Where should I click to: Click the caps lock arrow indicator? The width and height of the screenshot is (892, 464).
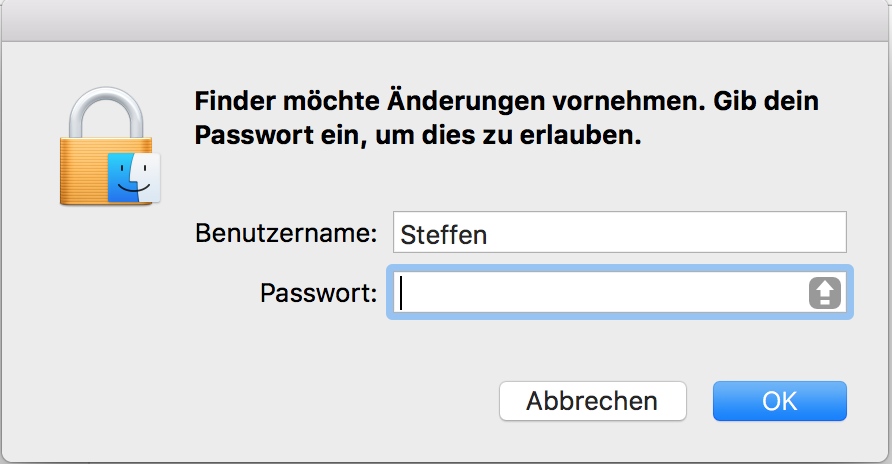[825, 293]
